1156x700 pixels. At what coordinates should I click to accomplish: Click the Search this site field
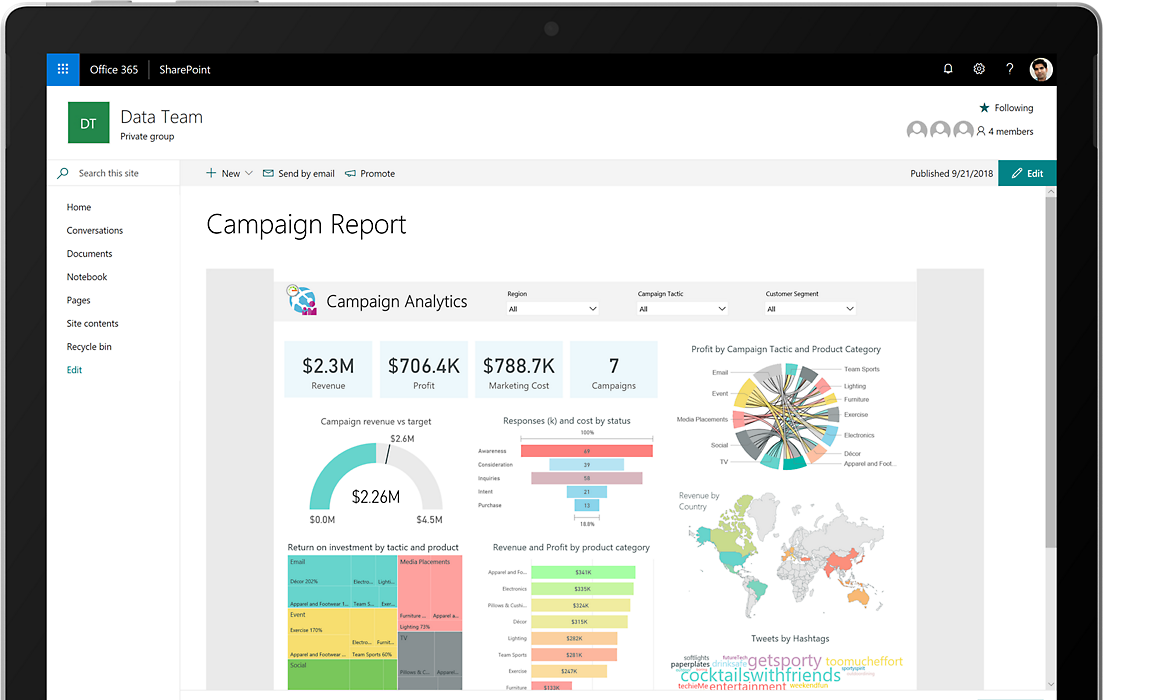click(120, 173)
